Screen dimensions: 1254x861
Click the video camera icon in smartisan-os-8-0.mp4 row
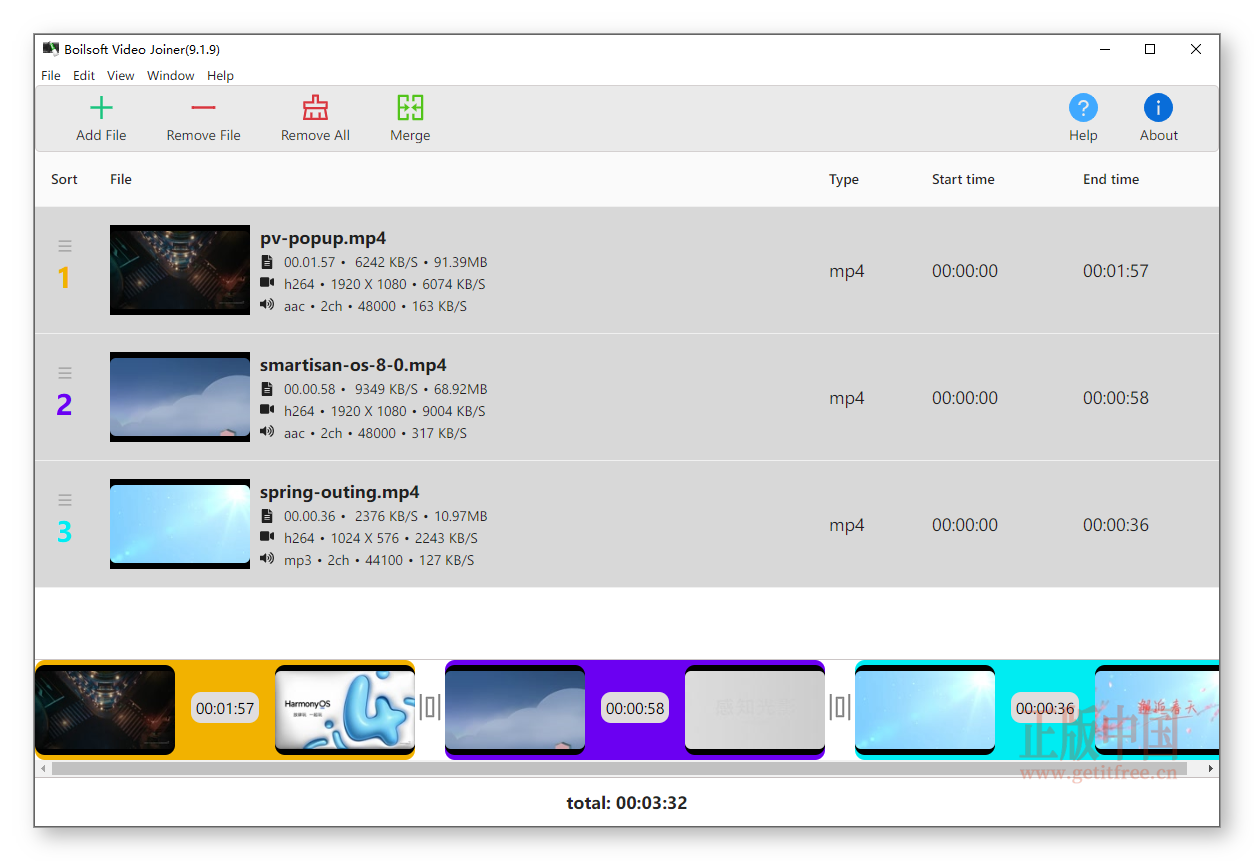pyautogui.click(x=267, y=410)
